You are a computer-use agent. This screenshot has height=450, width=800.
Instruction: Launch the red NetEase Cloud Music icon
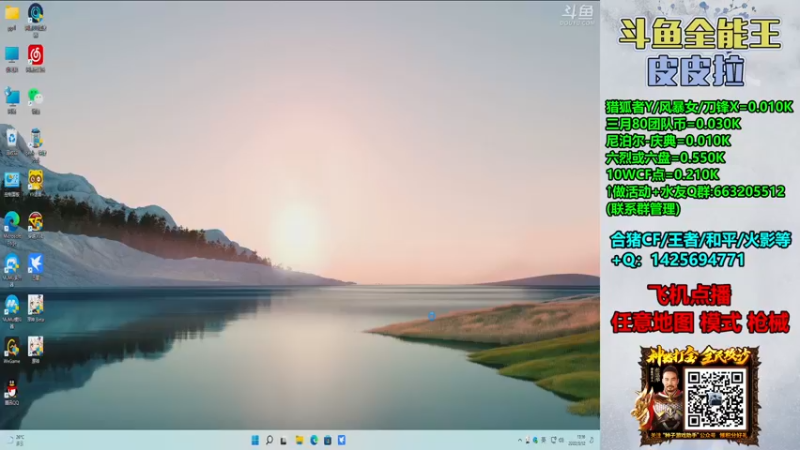[35, 55]
